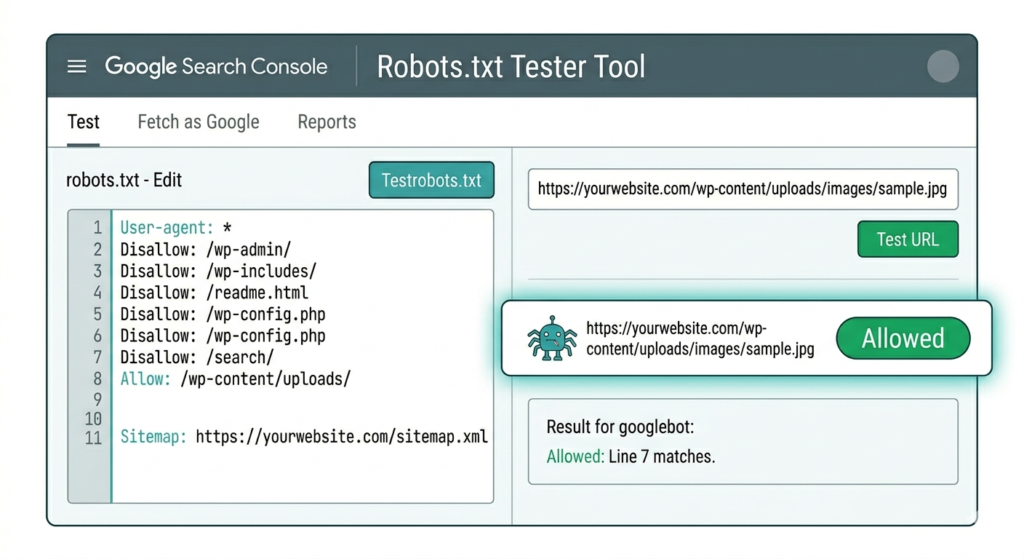Click the tested URL text in result card

pos(700,338)
